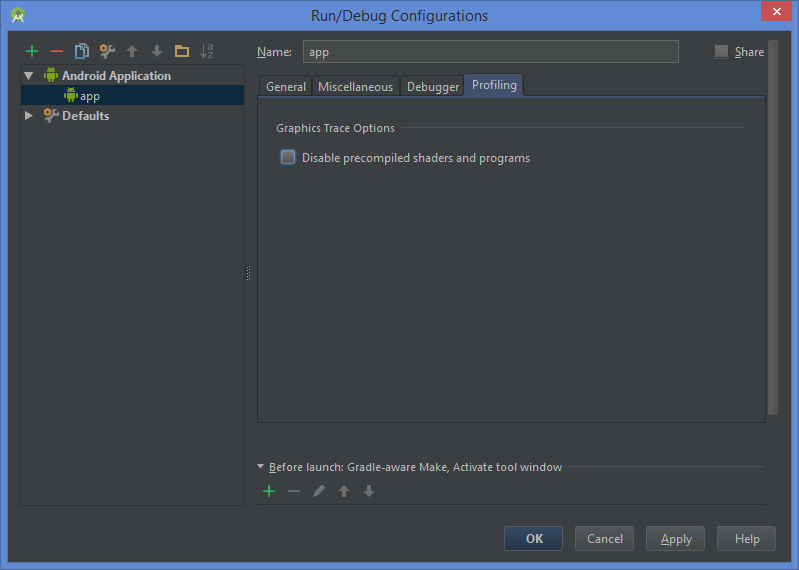The image size is (799, 570).
Task: Confirm with the OK button
Action: 534,538
